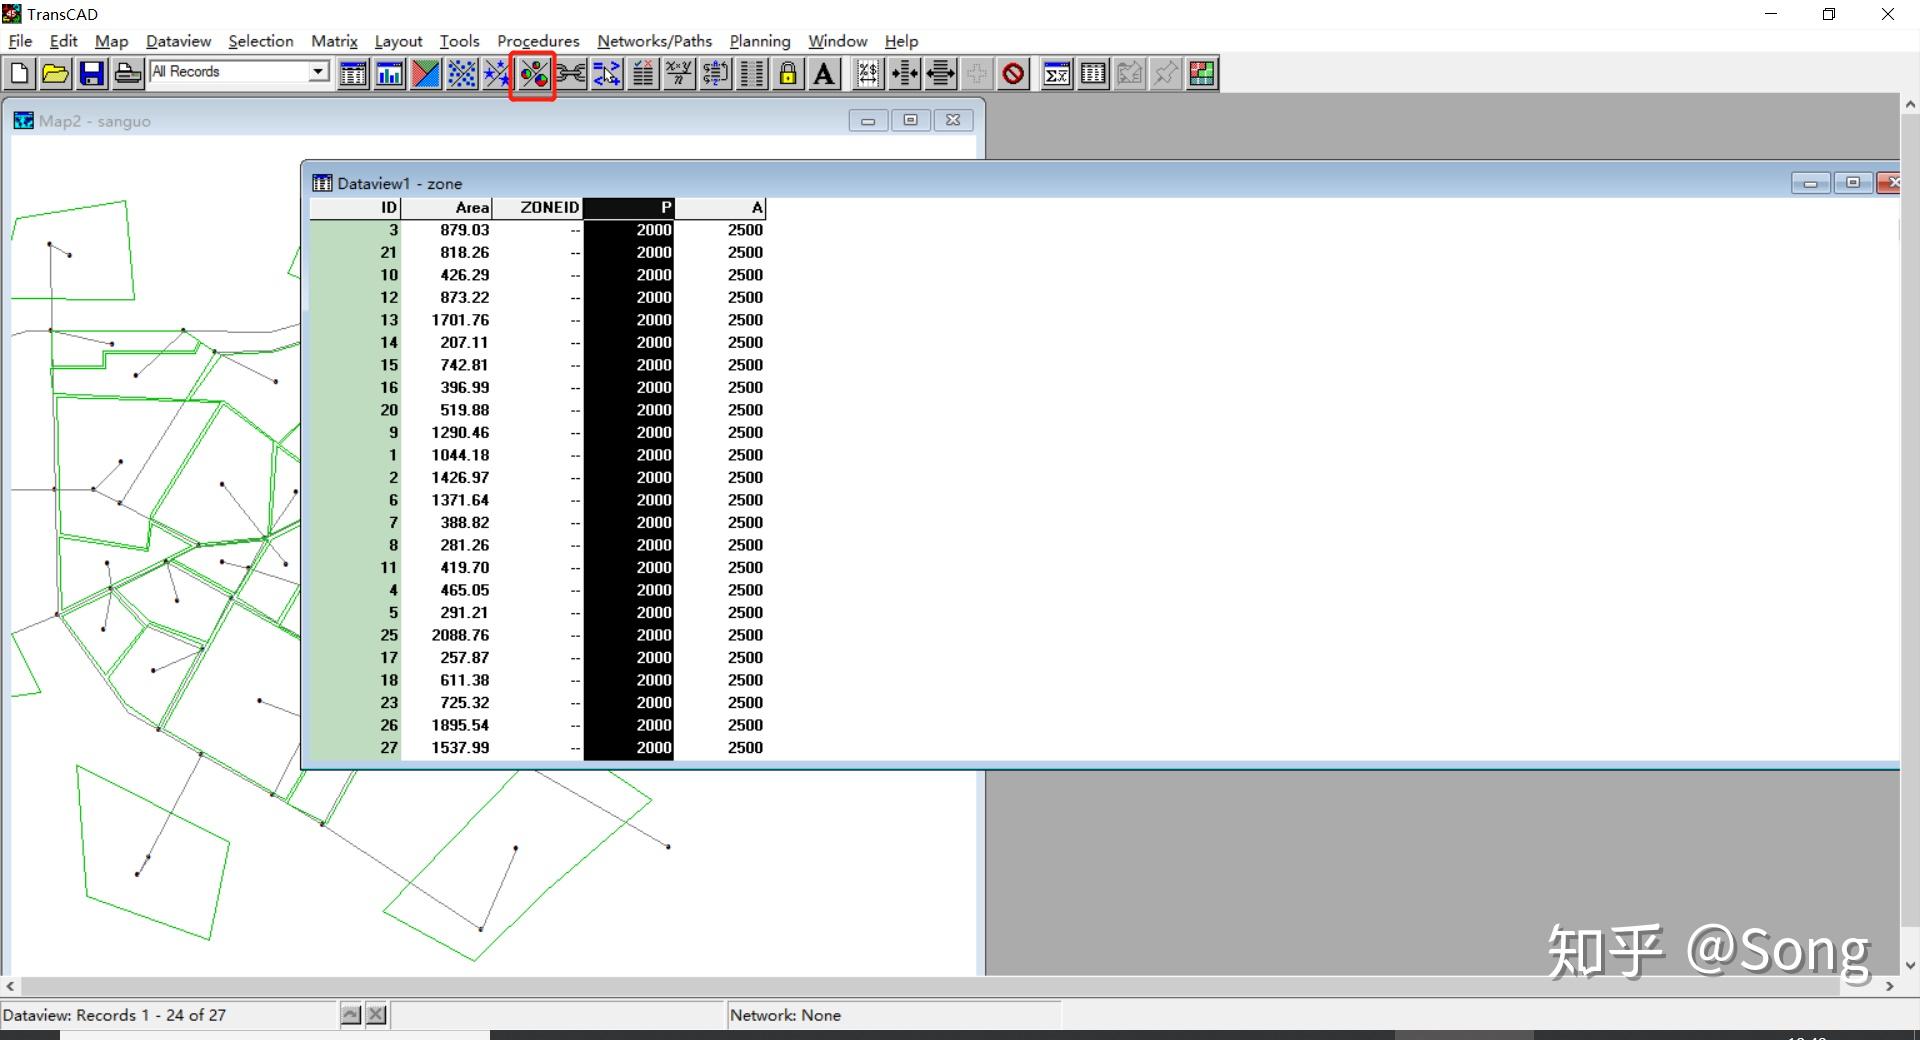This screenshot has width=1920, height=1040.
Task: Open new dataview table icon
Action: tap(353, 73)
